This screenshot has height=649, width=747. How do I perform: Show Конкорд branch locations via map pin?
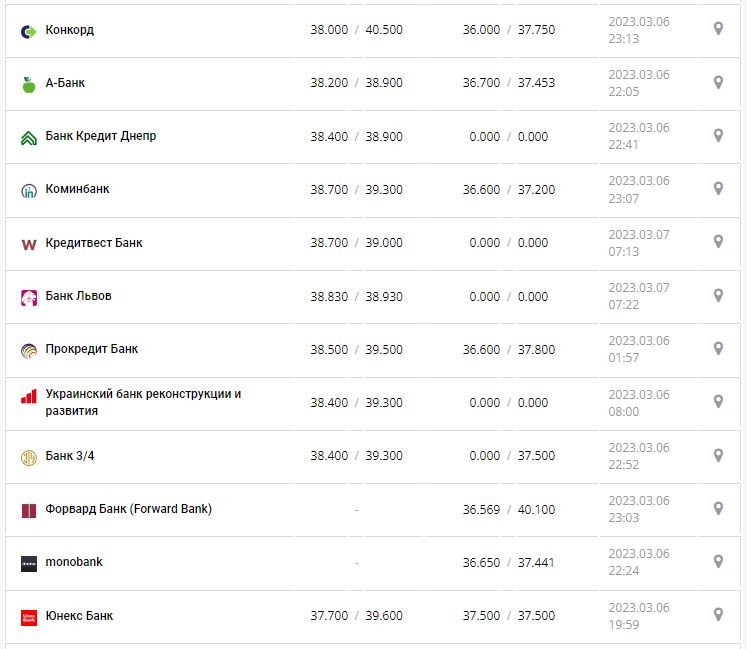point(717,29)
